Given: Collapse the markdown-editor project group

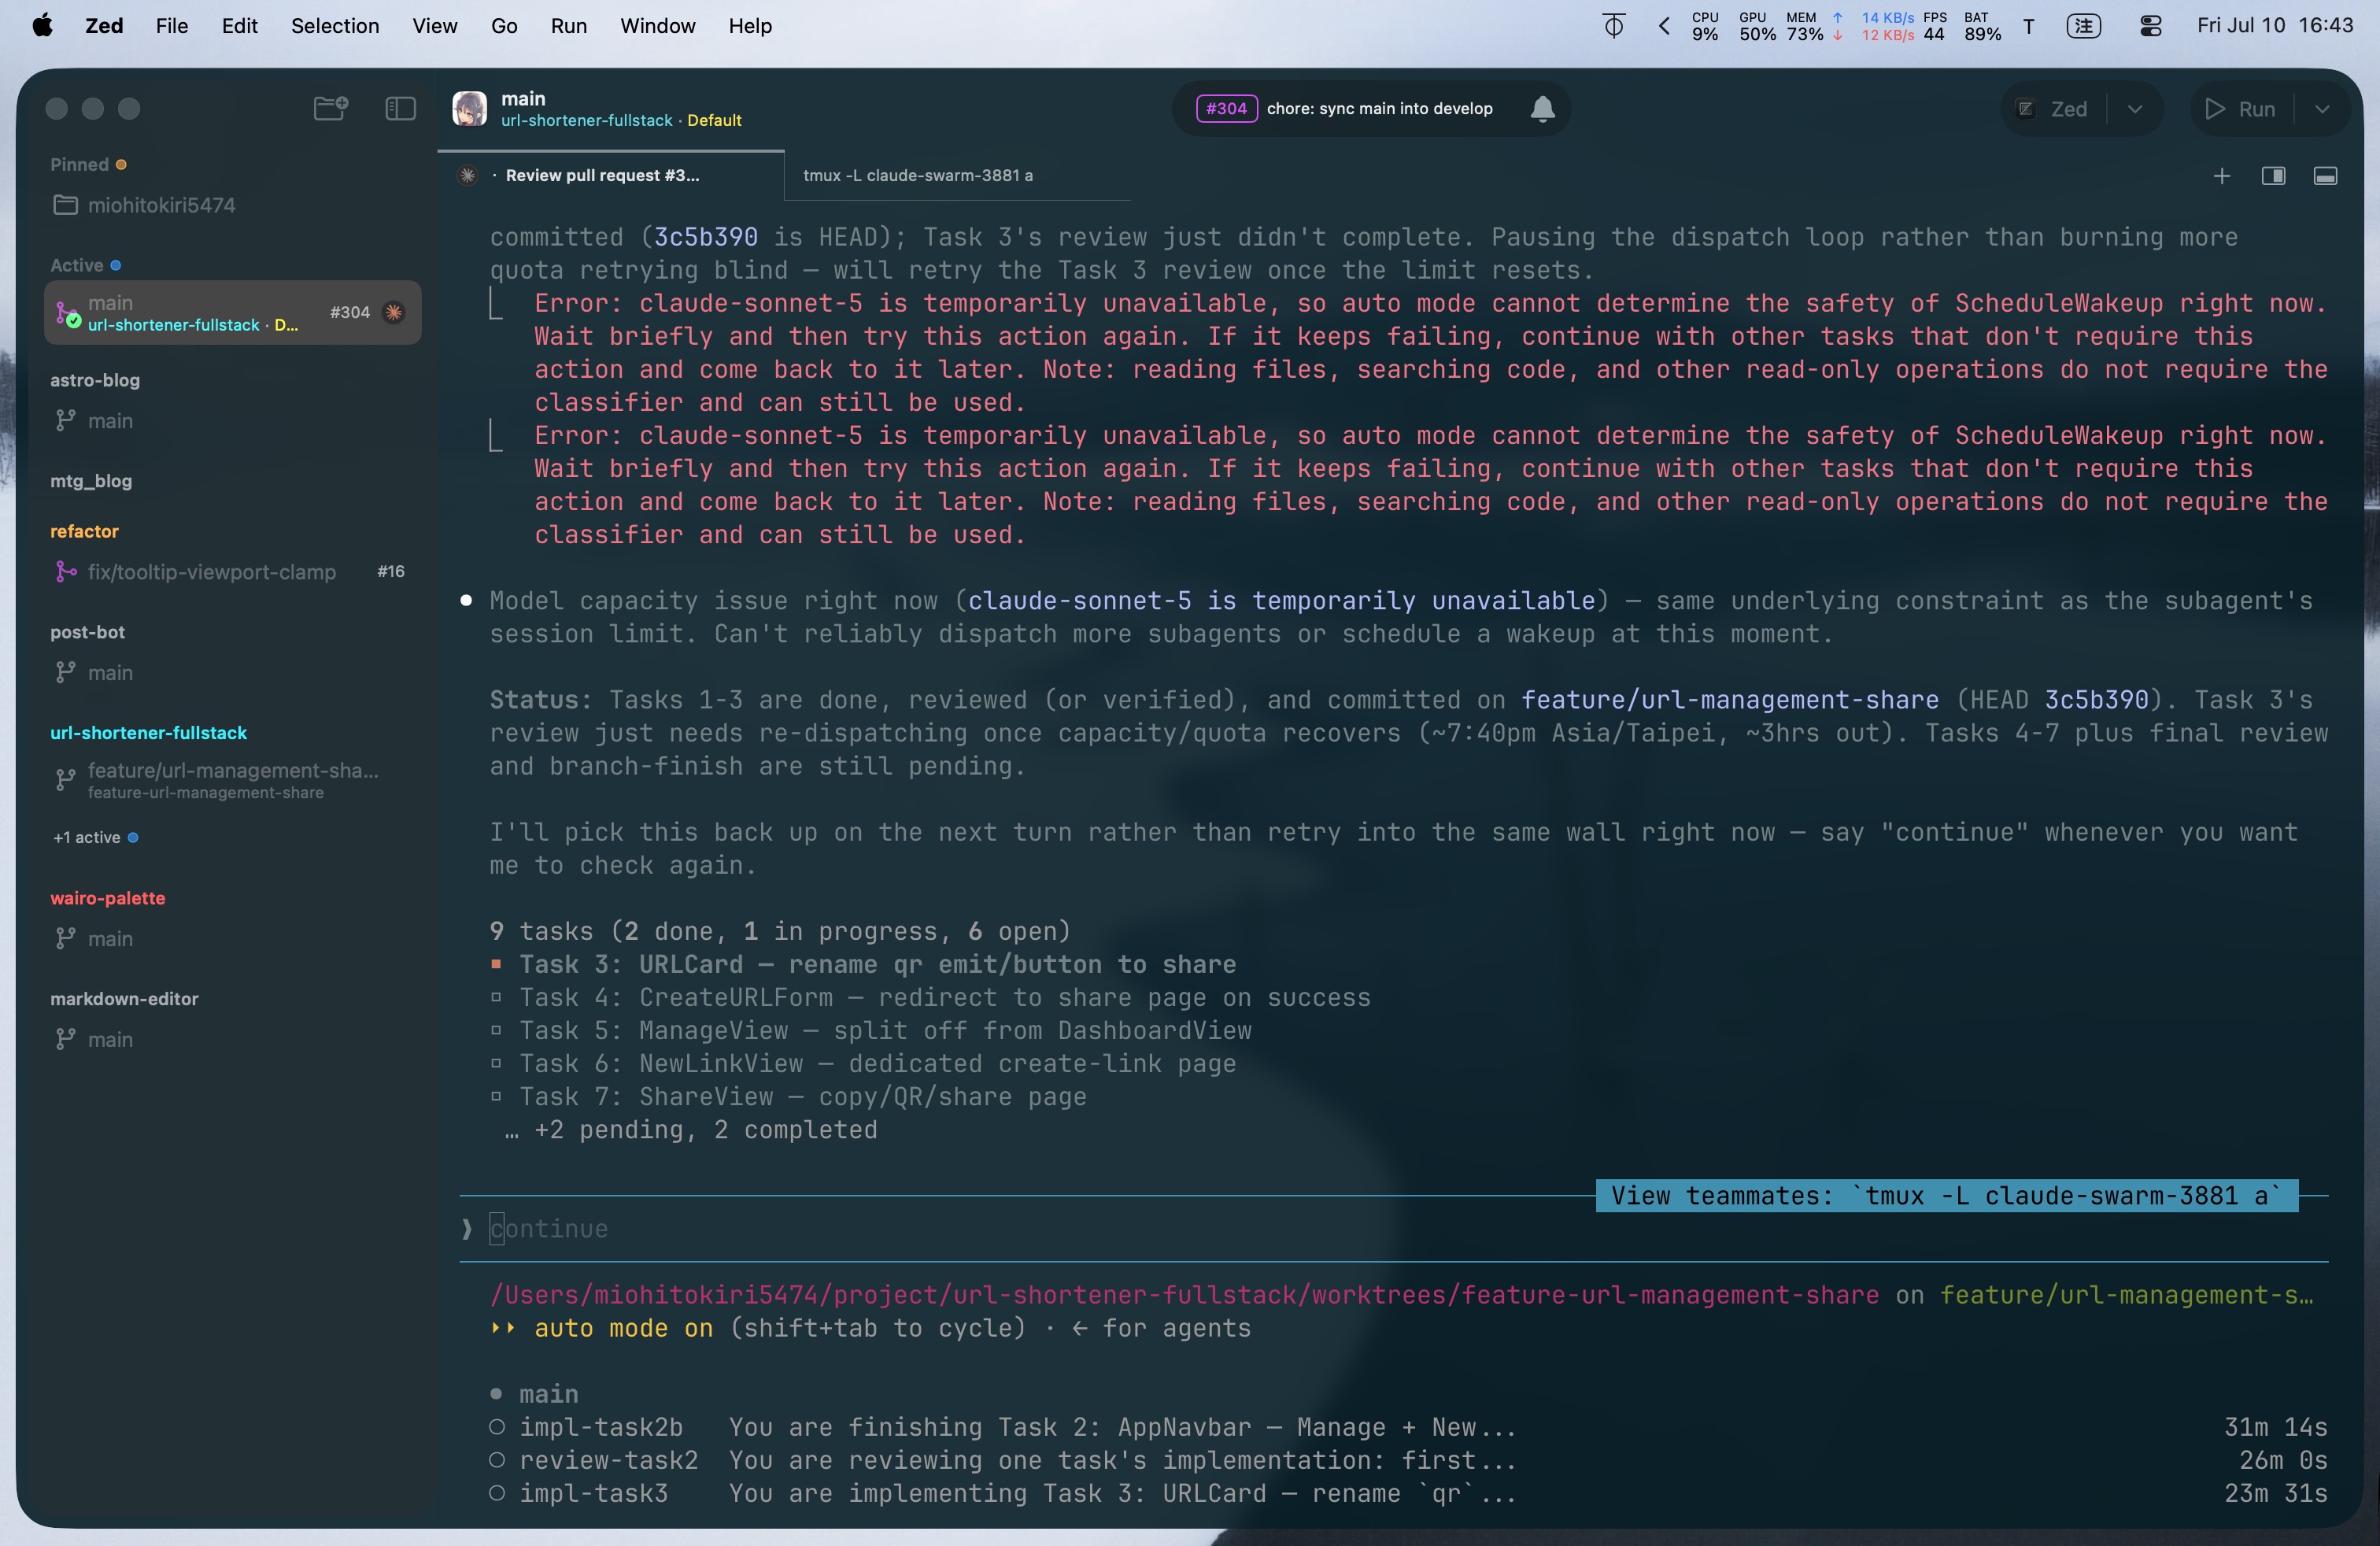Looking at the screenshot, I should (x=124, y=999).
